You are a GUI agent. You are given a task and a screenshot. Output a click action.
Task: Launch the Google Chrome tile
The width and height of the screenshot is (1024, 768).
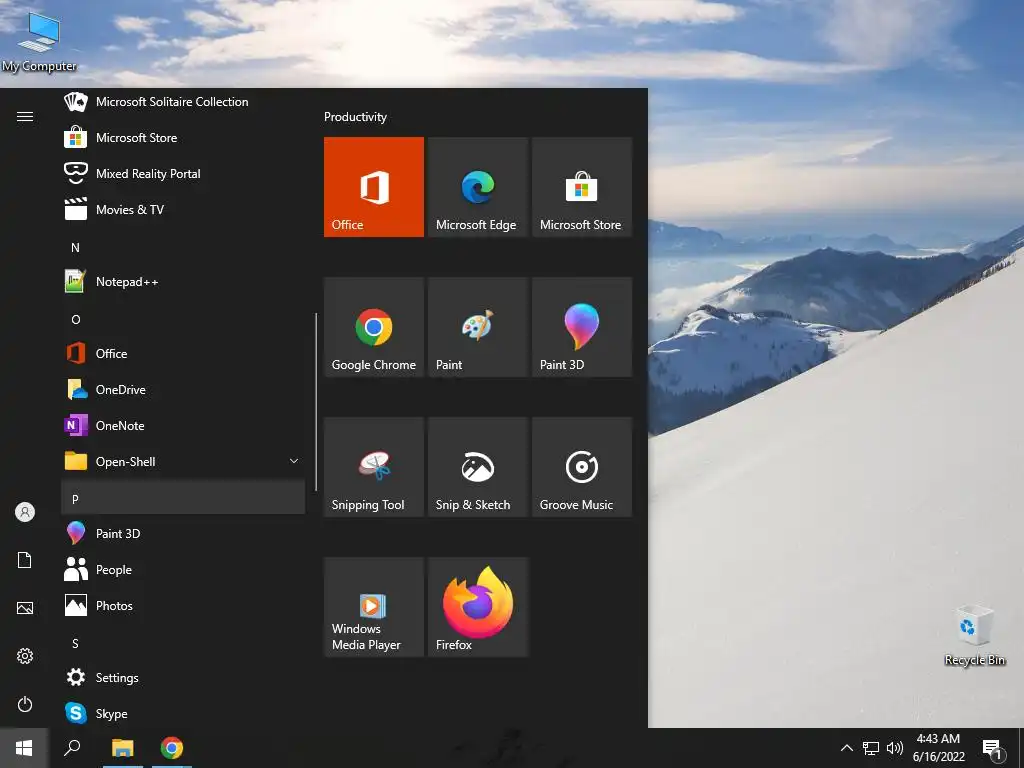click(x=374, y=327)
